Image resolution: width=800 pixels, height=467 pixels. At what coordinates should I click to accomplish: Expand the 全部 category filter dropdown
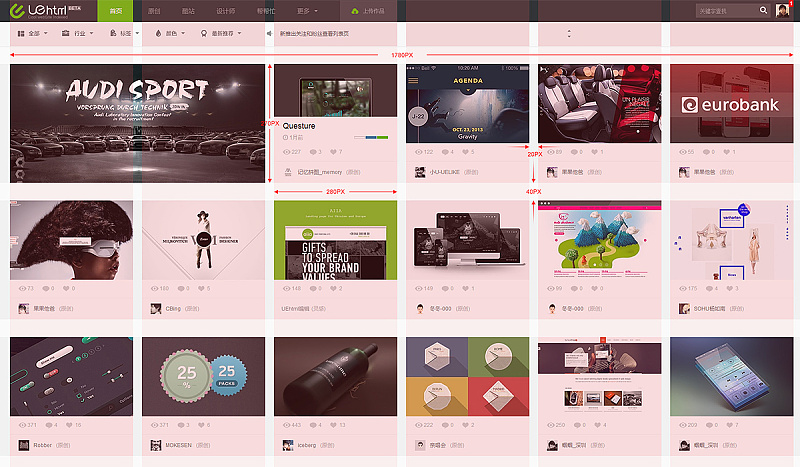[x=33, y=33]
